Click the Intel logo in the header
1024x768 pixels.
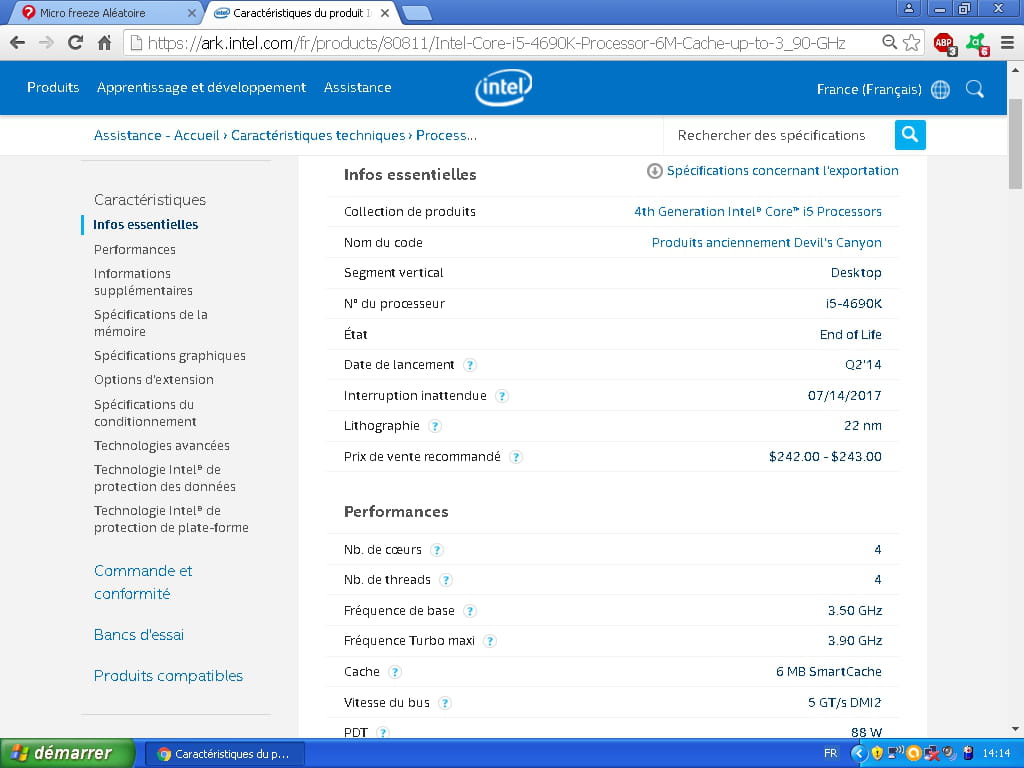[504, 88]
